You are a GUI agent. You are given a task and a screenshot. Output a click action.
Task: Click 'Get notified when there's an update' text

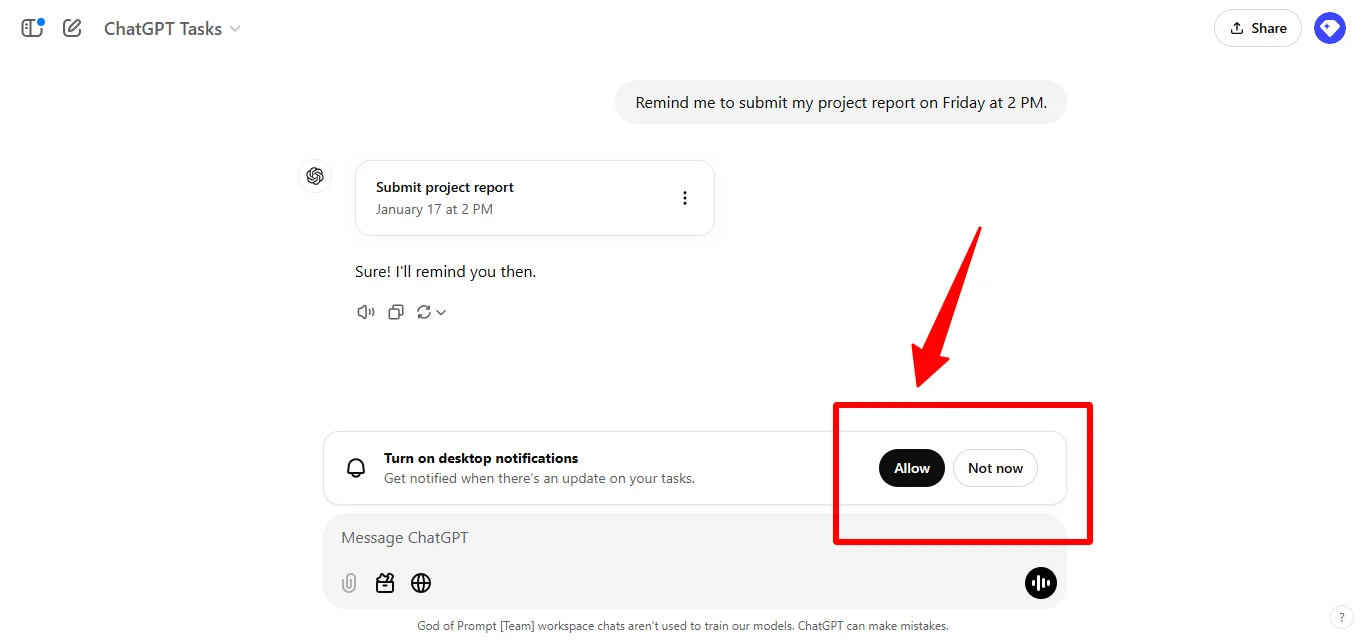coord(539,478)
